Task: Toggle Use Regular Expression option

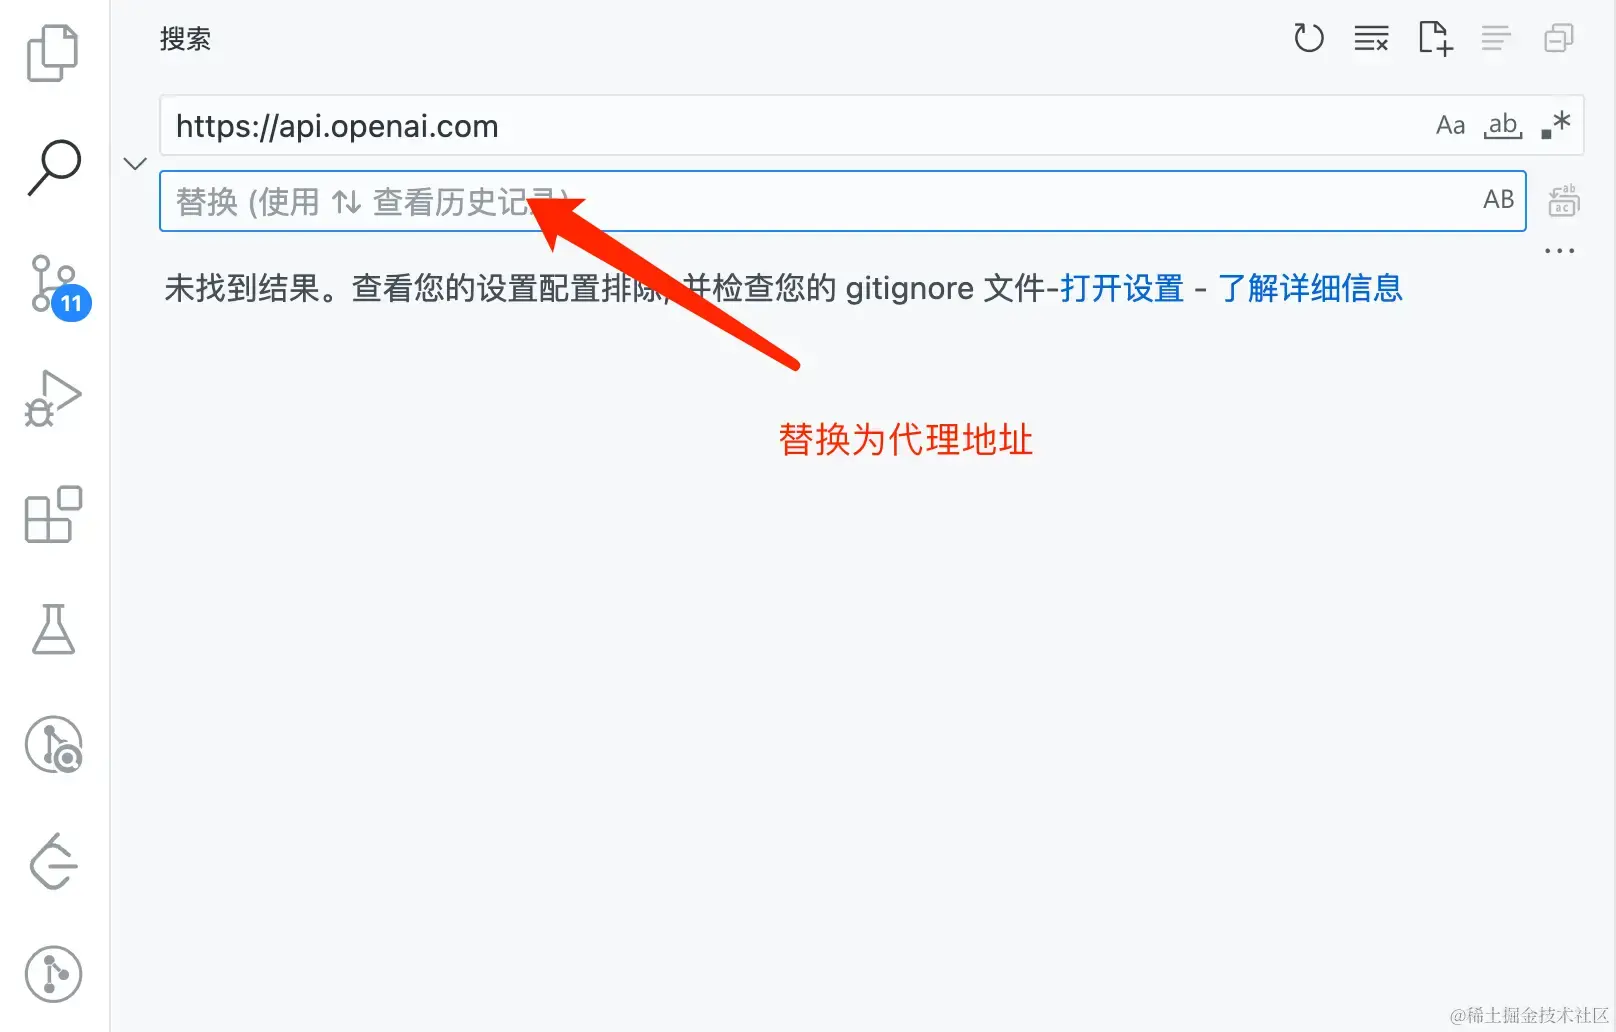Action: click(x=1556, y=125)
